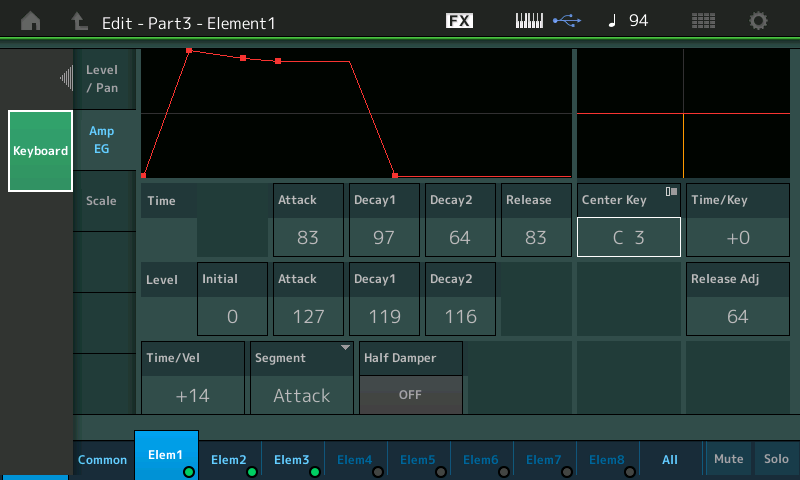The height and width of the screenshot is (480, 800).
Task: Click the exit up-arrow icon
Action: coord(78,21)
